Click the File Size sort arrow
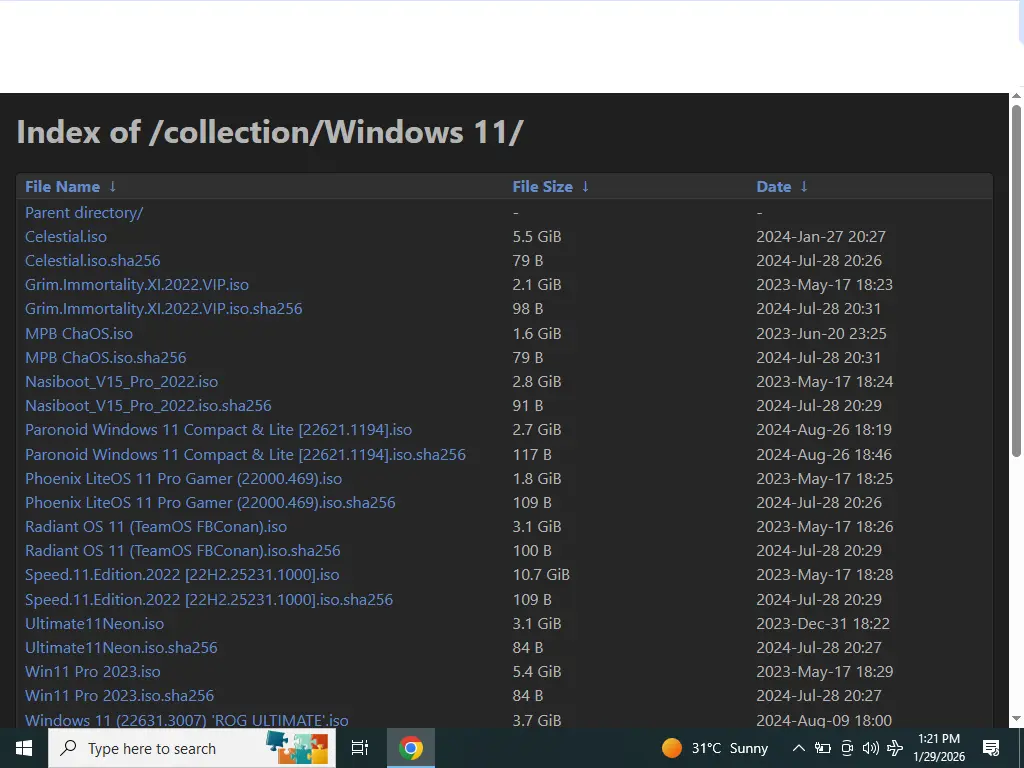The width and height of the screenshot is (1024, 768). 585,187
